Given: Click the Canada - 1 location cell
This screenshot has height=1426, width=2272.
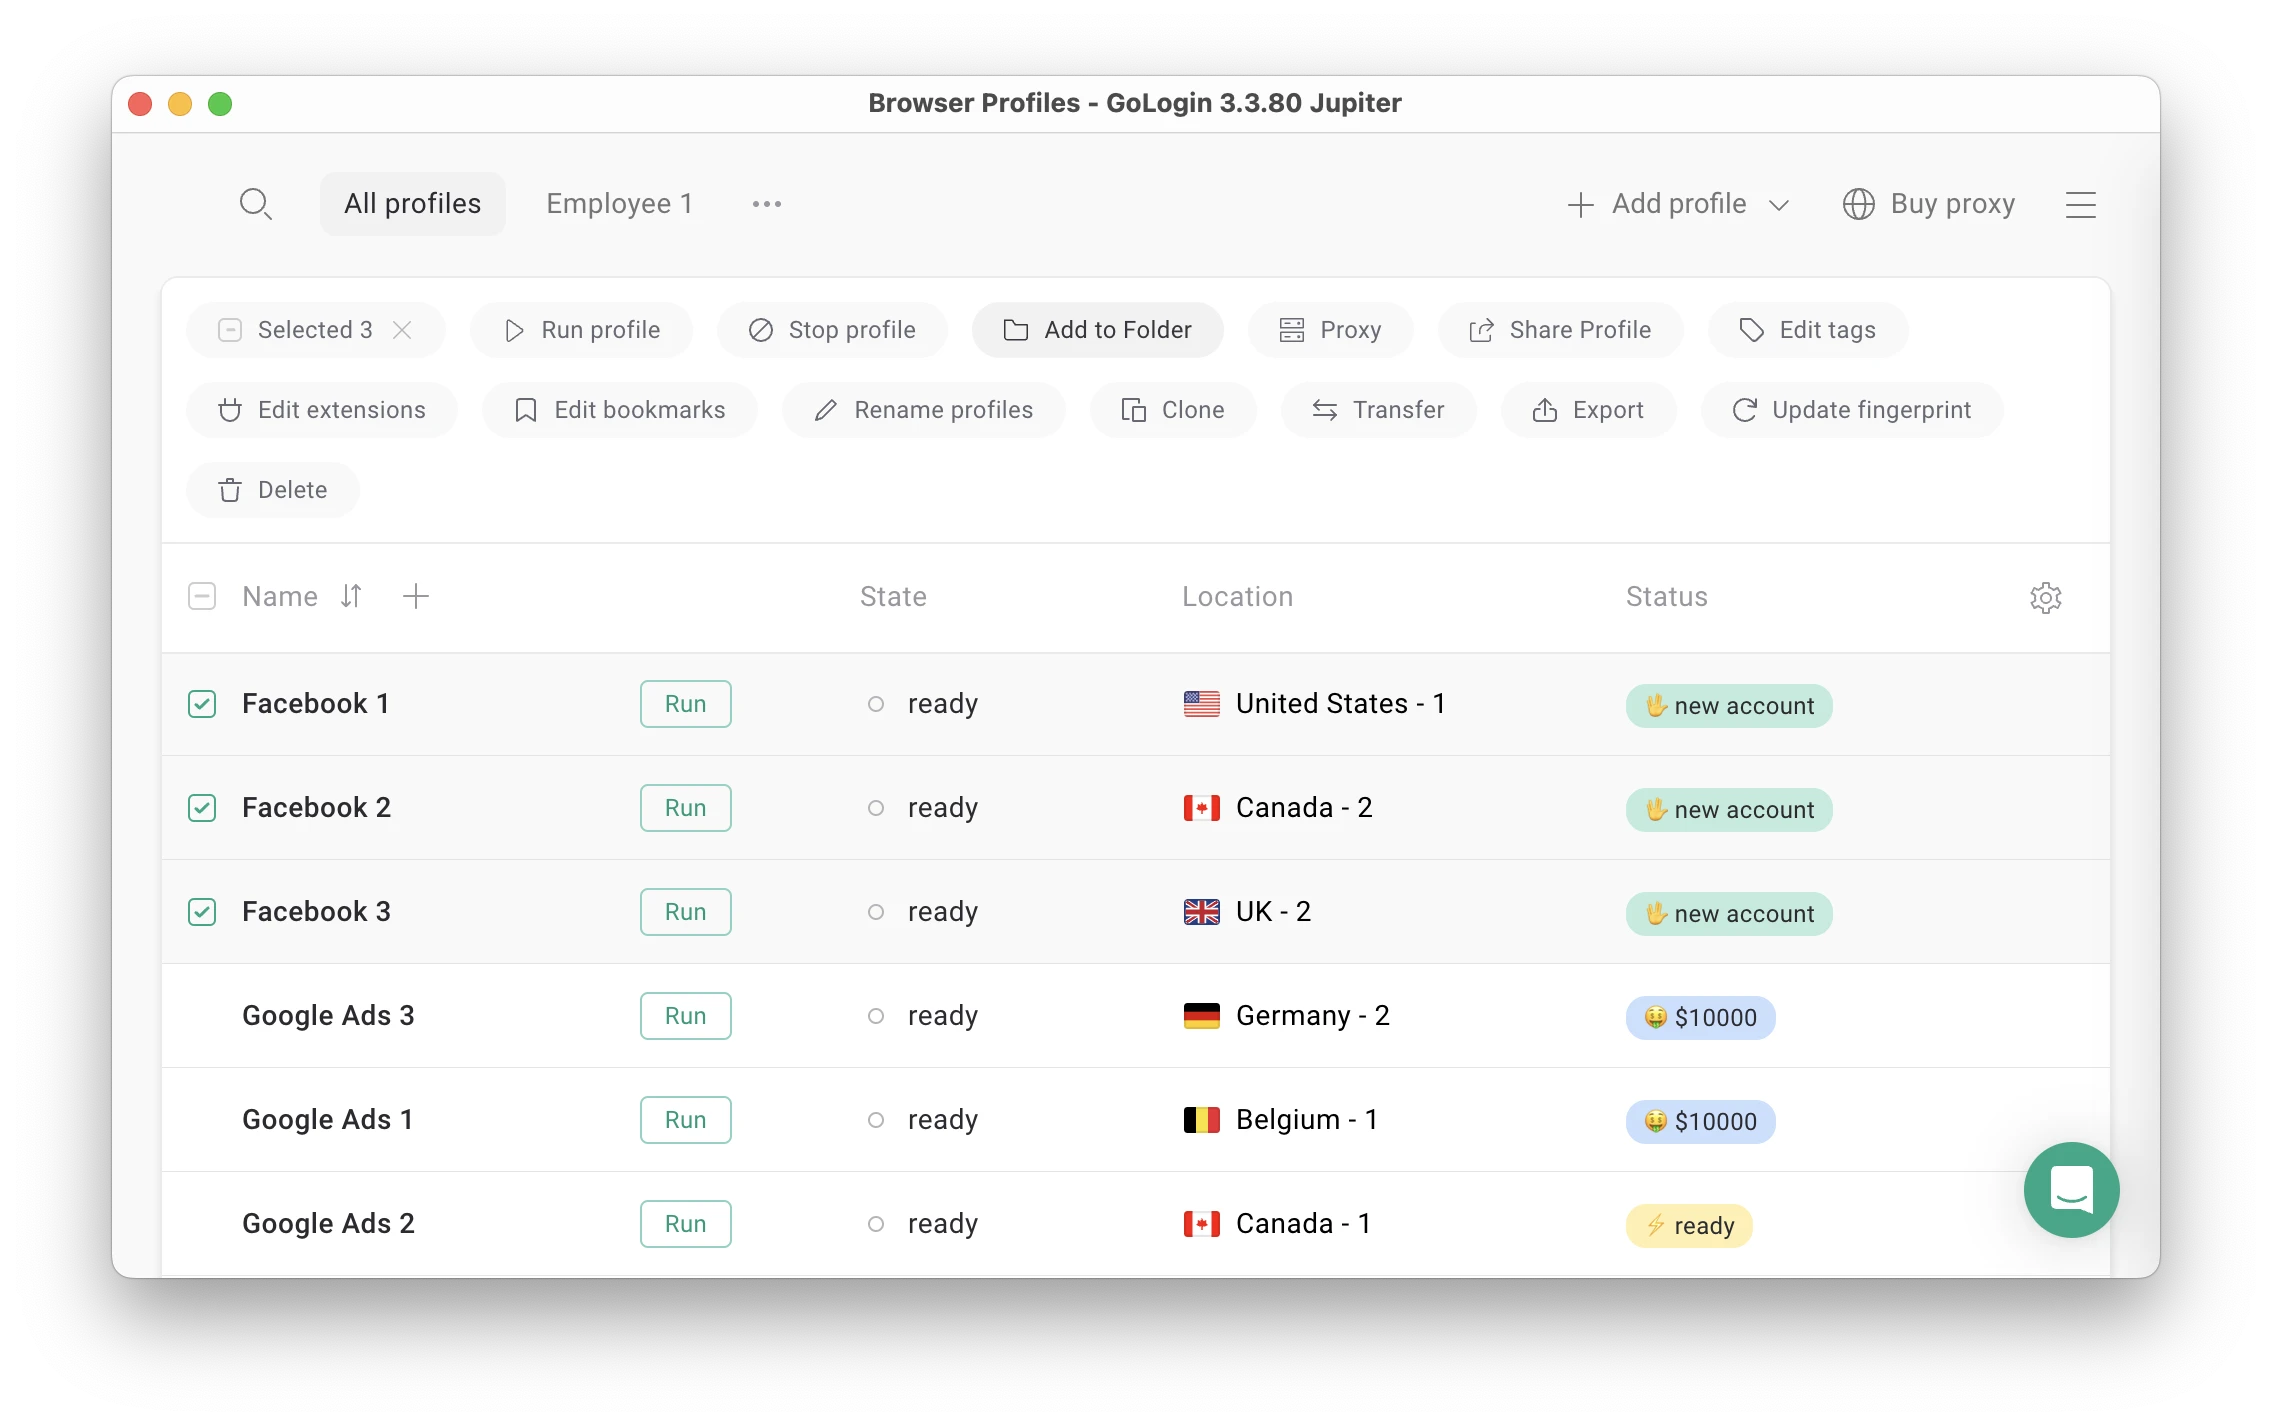Looking at the screenshot, I should 1277,1224.
